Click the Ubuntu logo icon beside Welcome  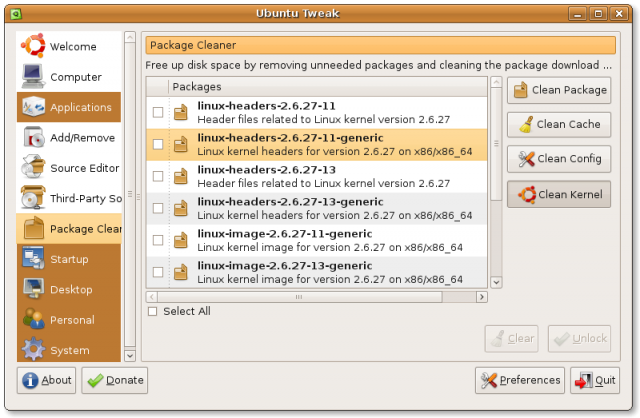pos(33,46)
